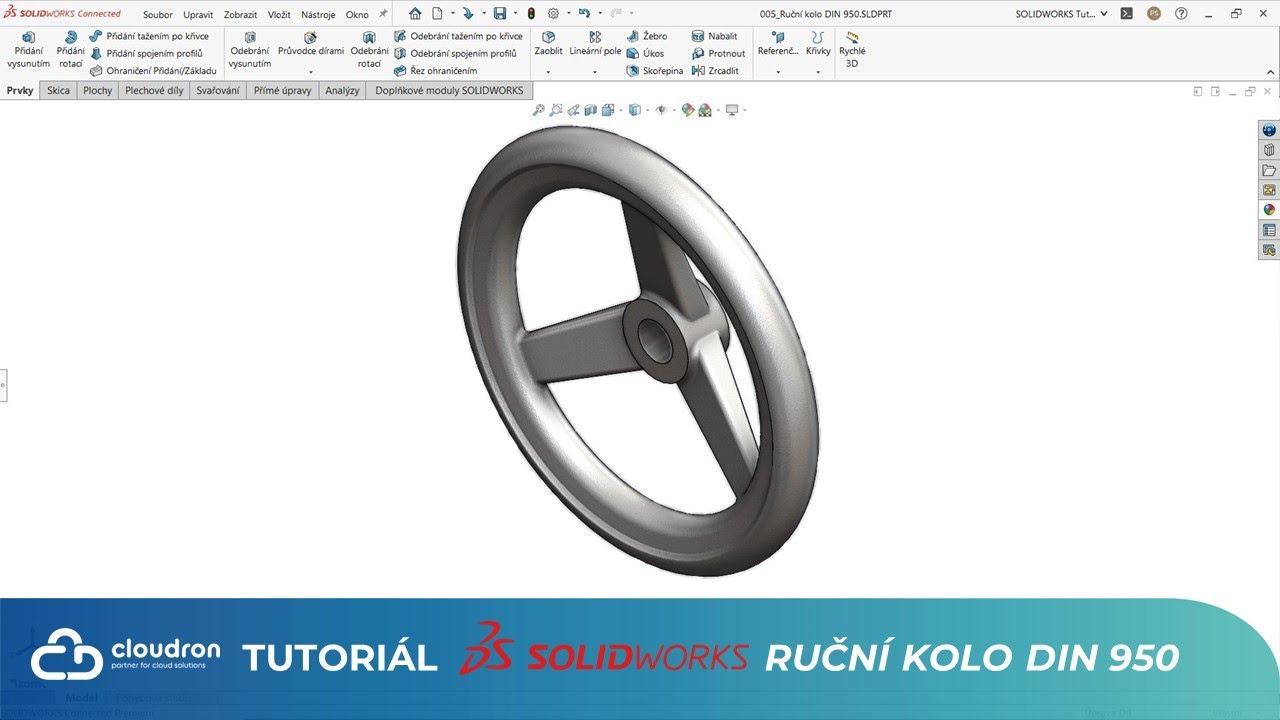
Task: Click Úkos draft tool
Action: pyautogui.click(x=645, y=53)
